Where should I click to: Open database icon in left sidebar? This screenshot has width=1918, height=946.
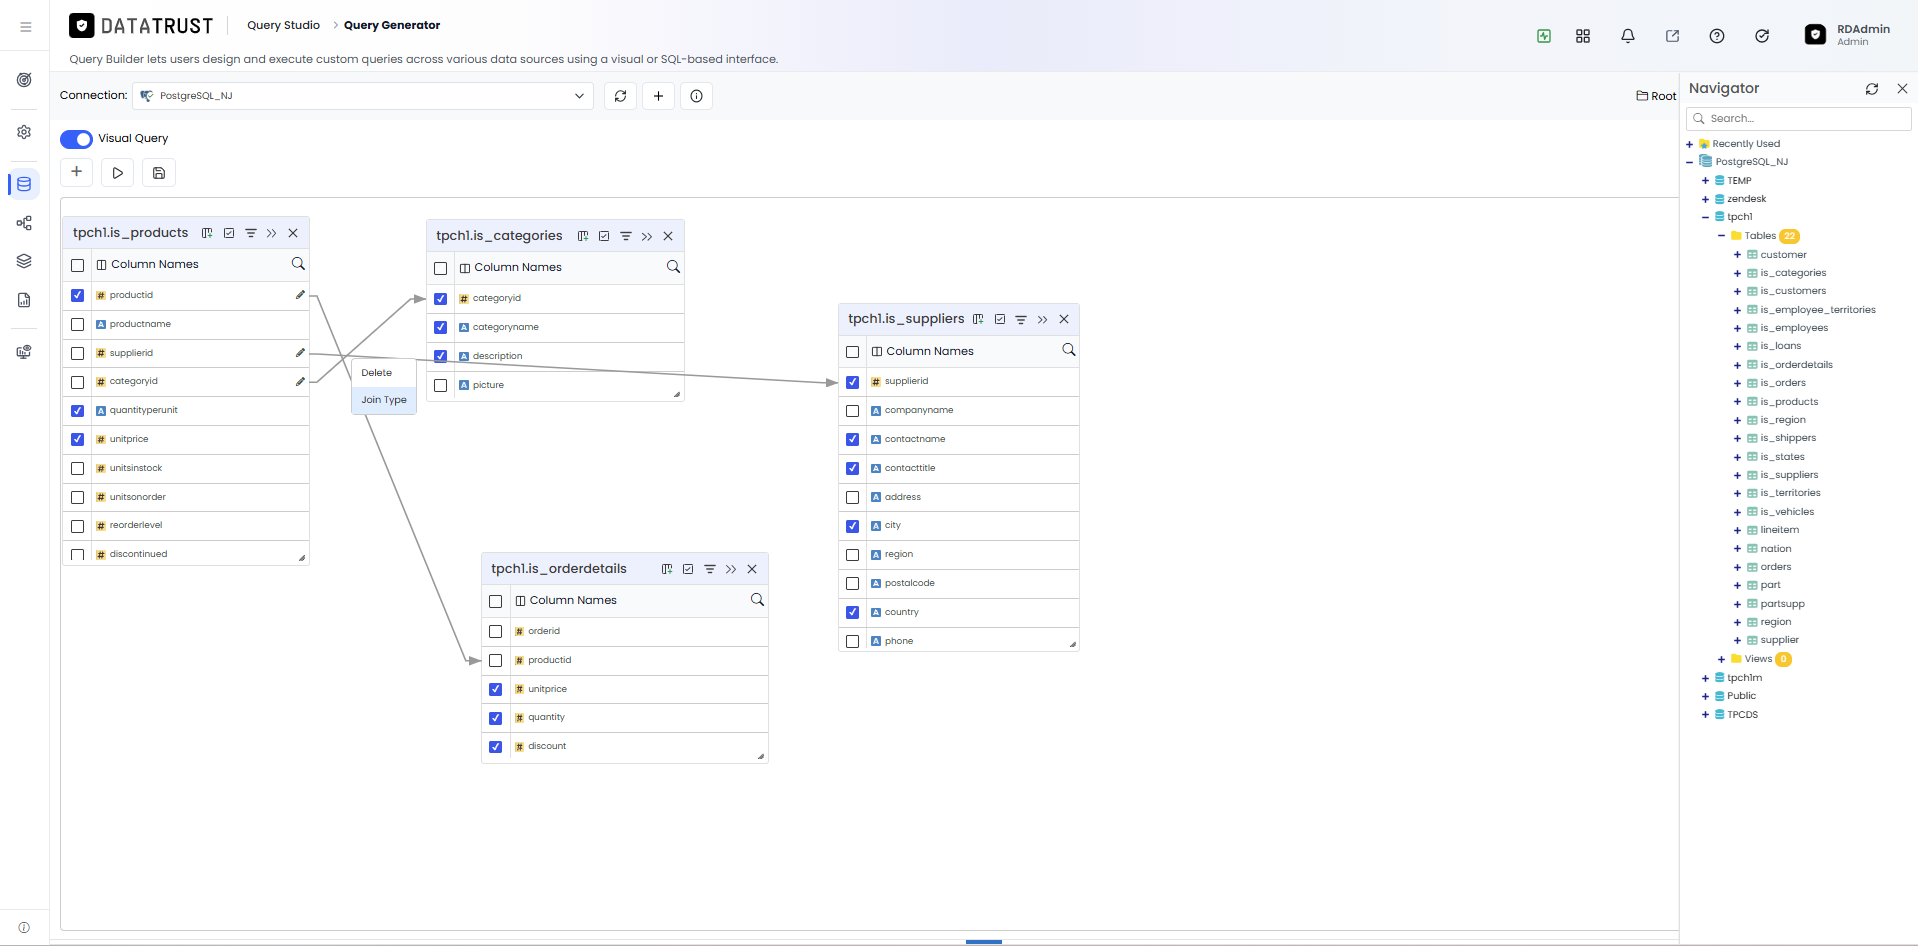click(24, 184)
